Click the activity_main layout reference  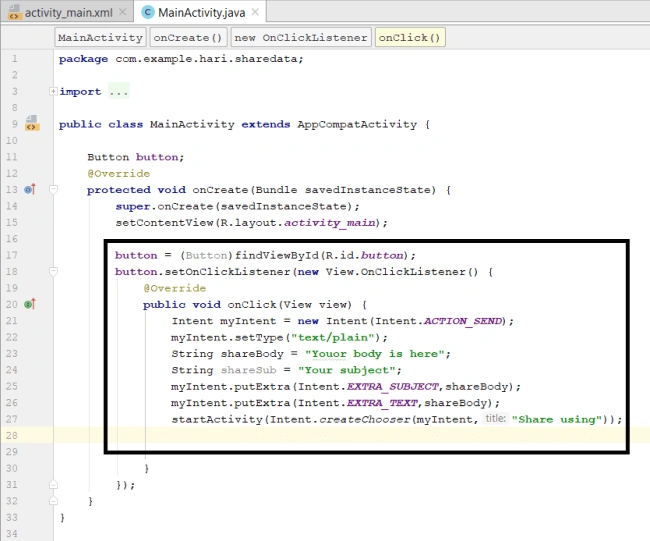tap(330, 223)
